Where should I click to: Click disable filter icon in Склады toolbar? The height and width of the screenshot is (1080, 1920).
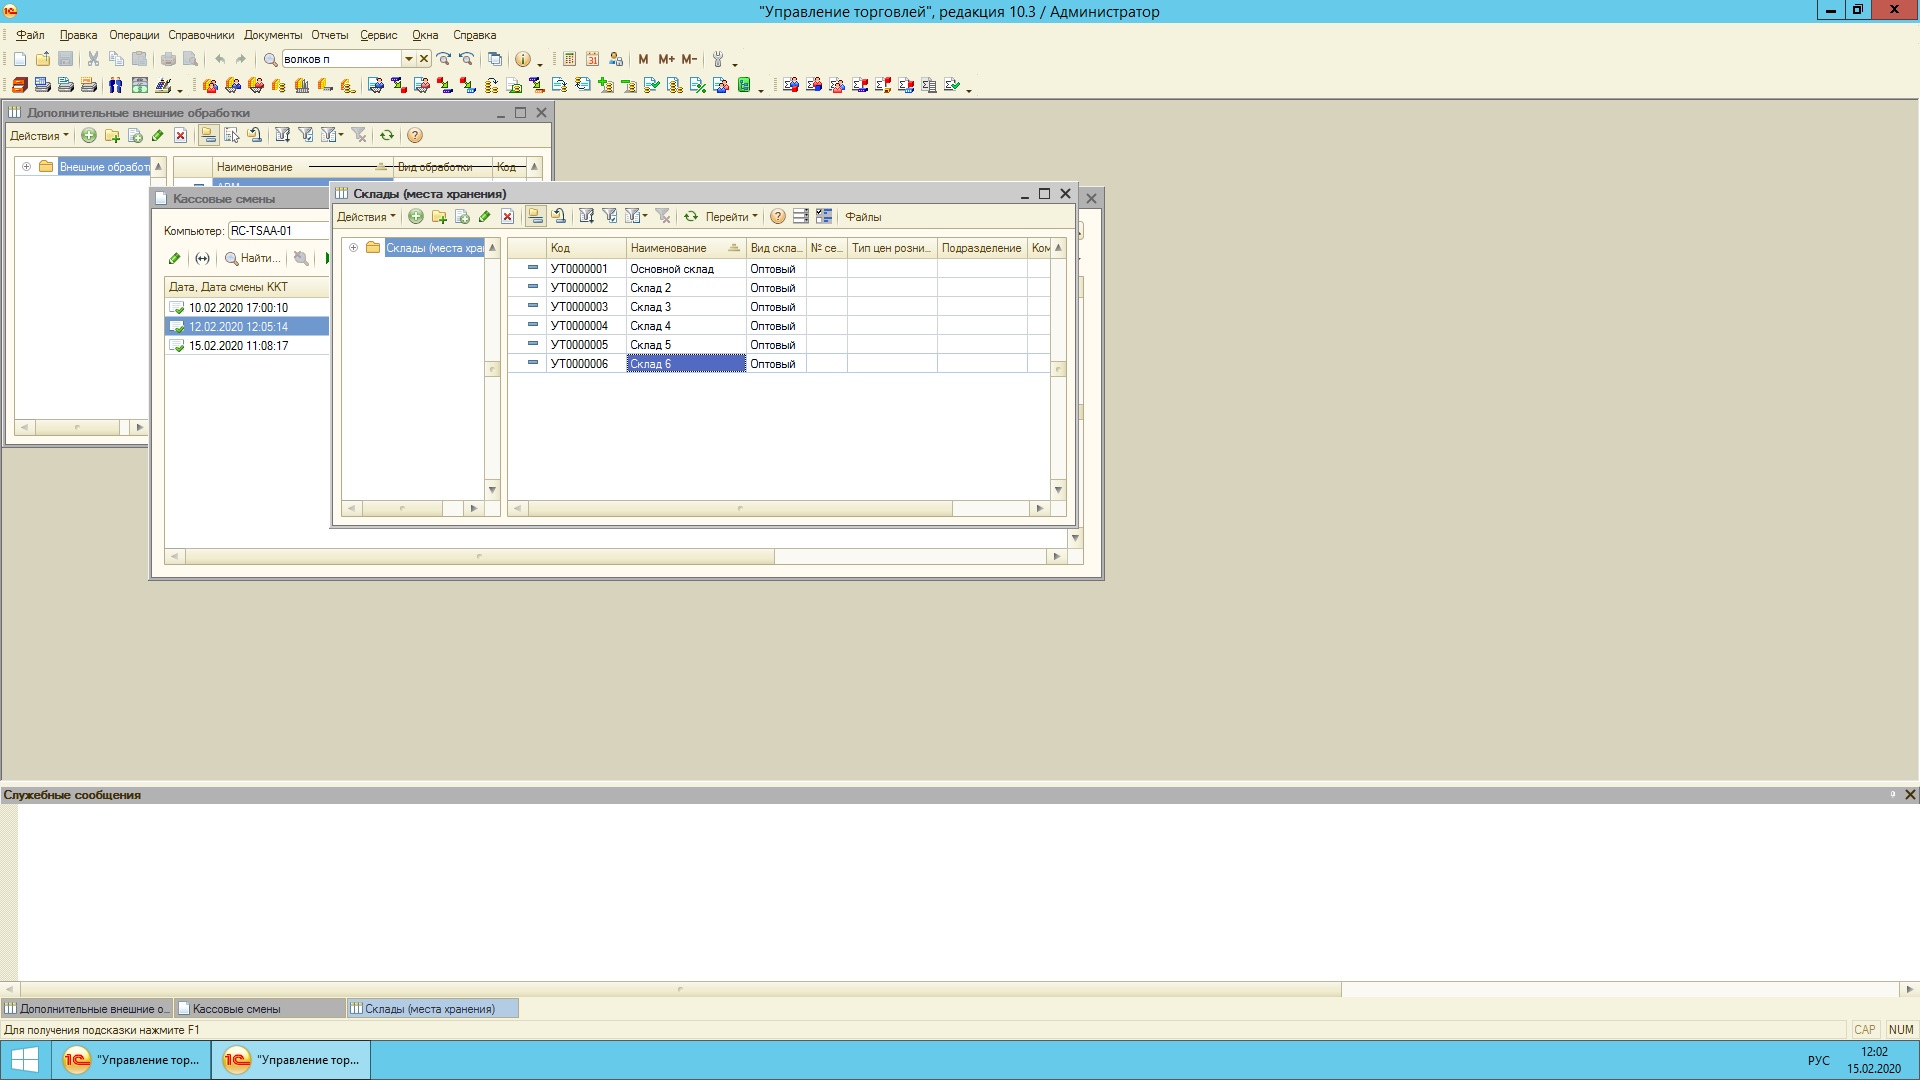coord(662,217)
